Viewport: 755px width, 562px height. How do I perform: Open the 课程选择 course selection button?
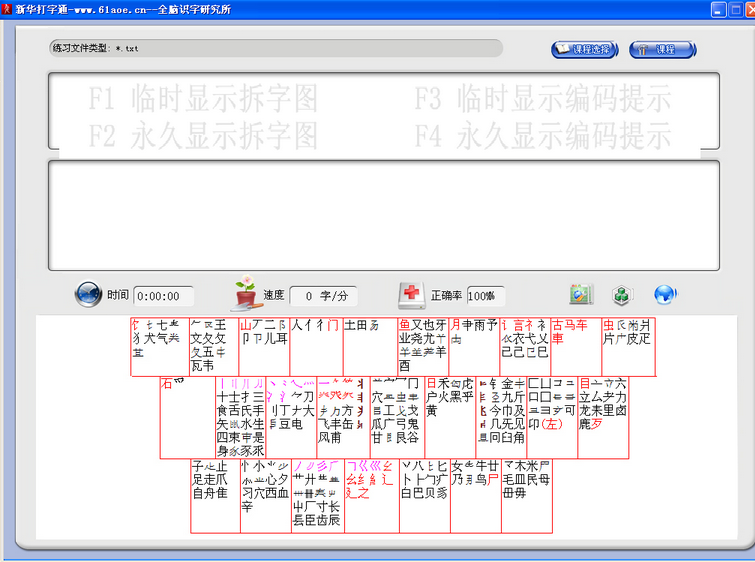tap(585, 50)
